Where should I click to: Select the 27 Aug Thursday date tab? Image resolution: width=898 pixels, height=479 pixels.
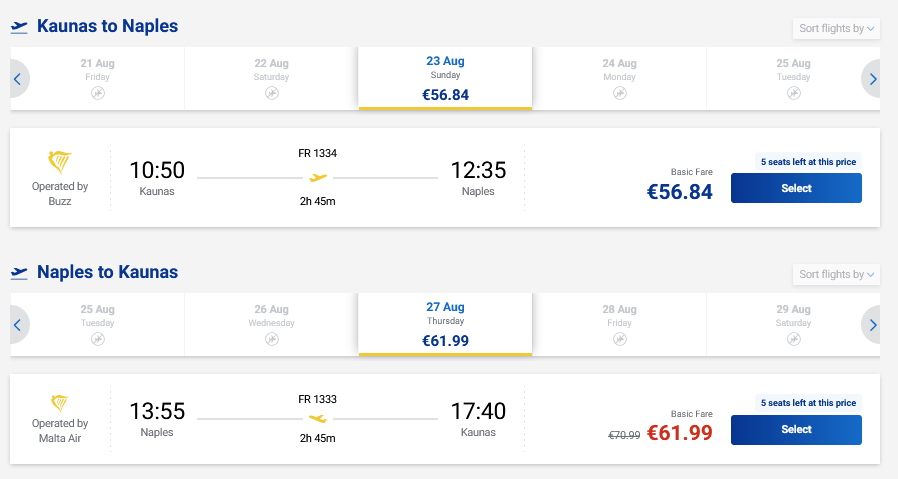click(x=445, y=324)
